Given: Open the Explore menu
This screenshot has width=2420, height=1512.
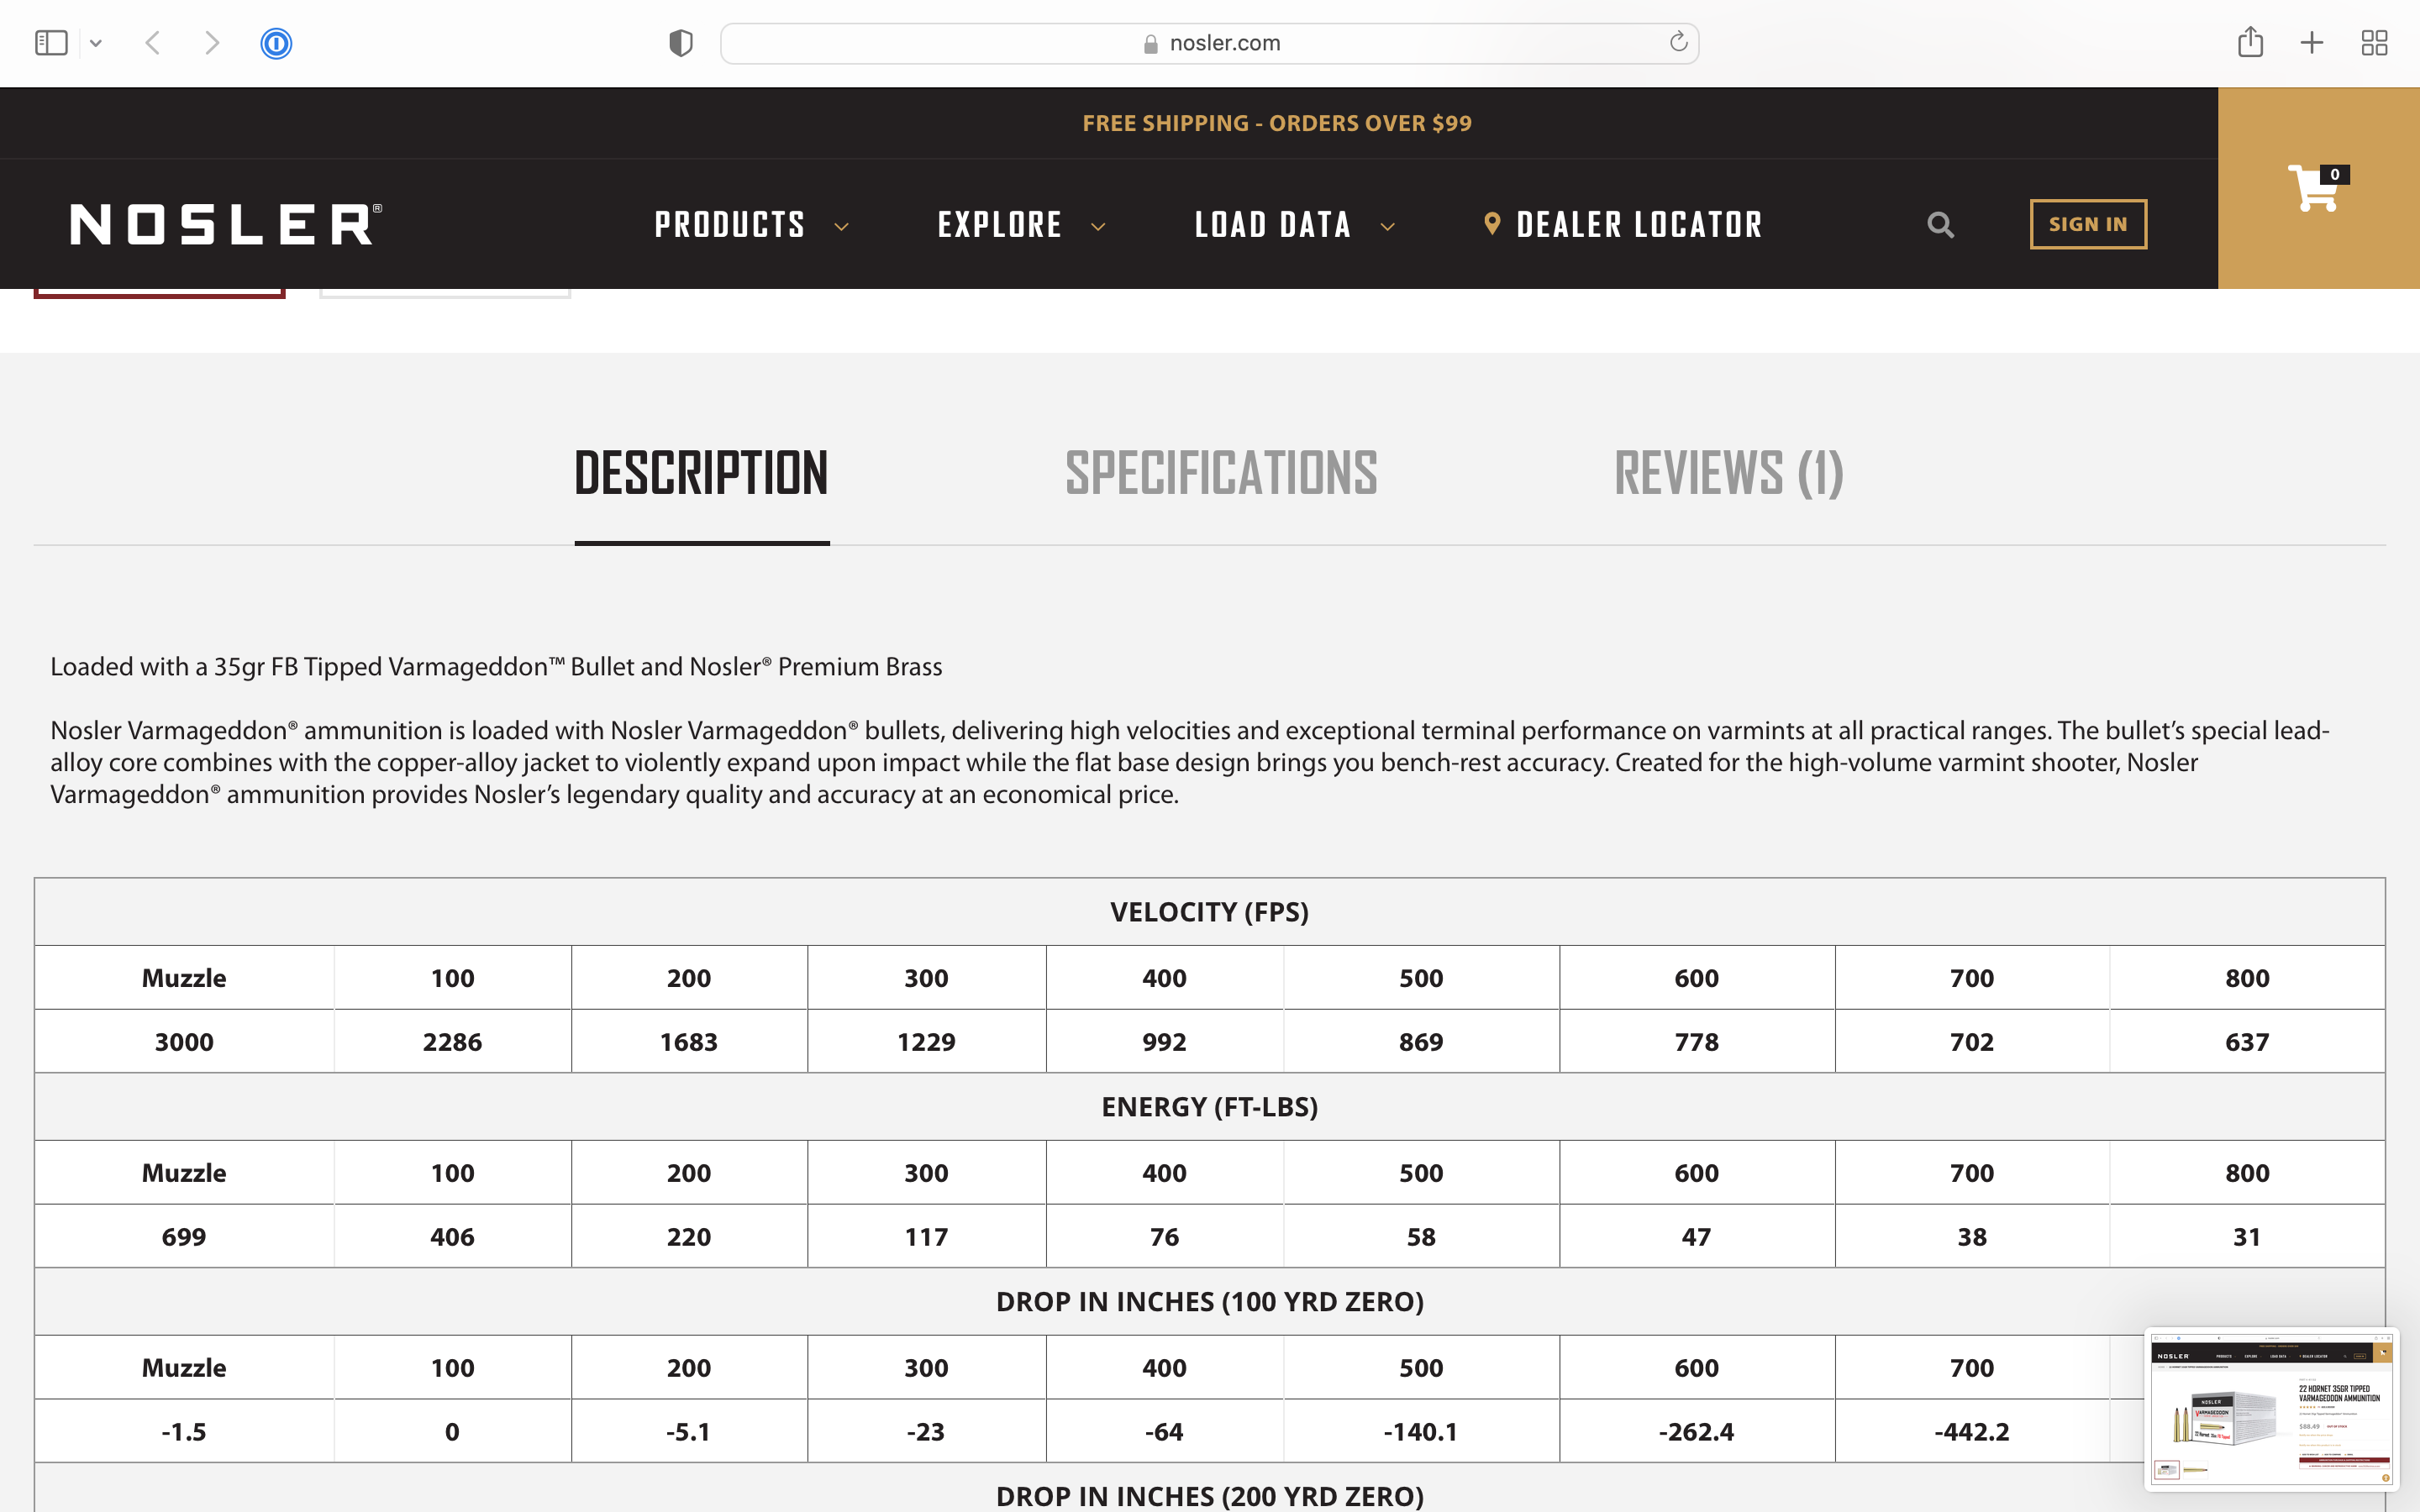Looking at the screenshot, I should pyautogui.click(x=1000, y=224).
